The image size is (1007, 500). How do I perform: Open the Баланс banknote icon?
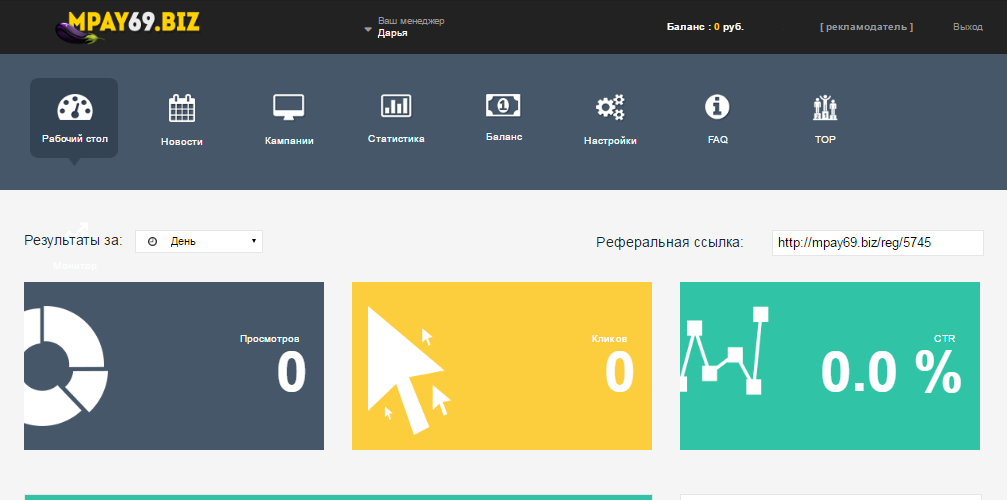[504, 105]
